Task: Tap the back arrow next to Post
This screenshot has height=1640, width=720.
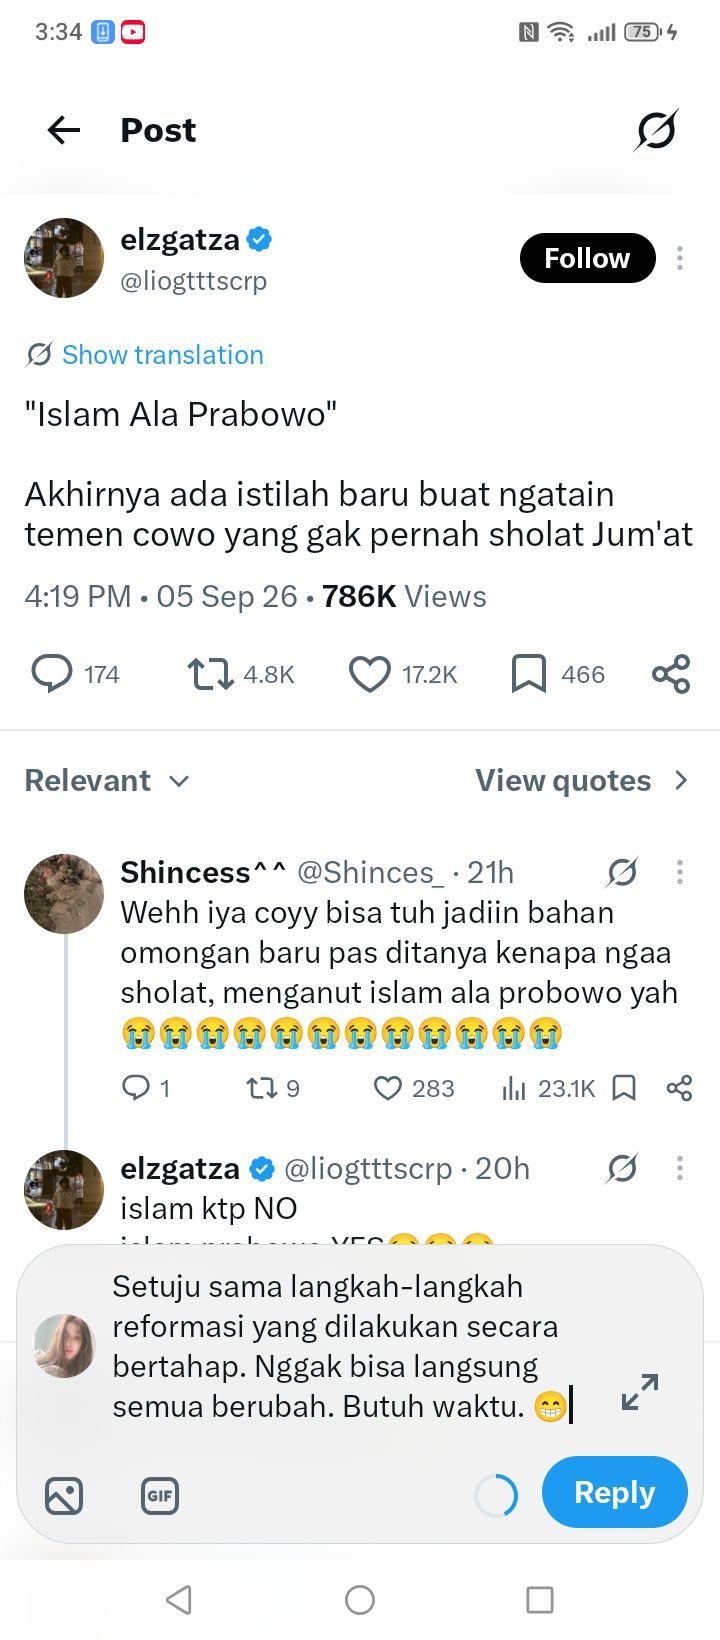Action: pos(64,130)
